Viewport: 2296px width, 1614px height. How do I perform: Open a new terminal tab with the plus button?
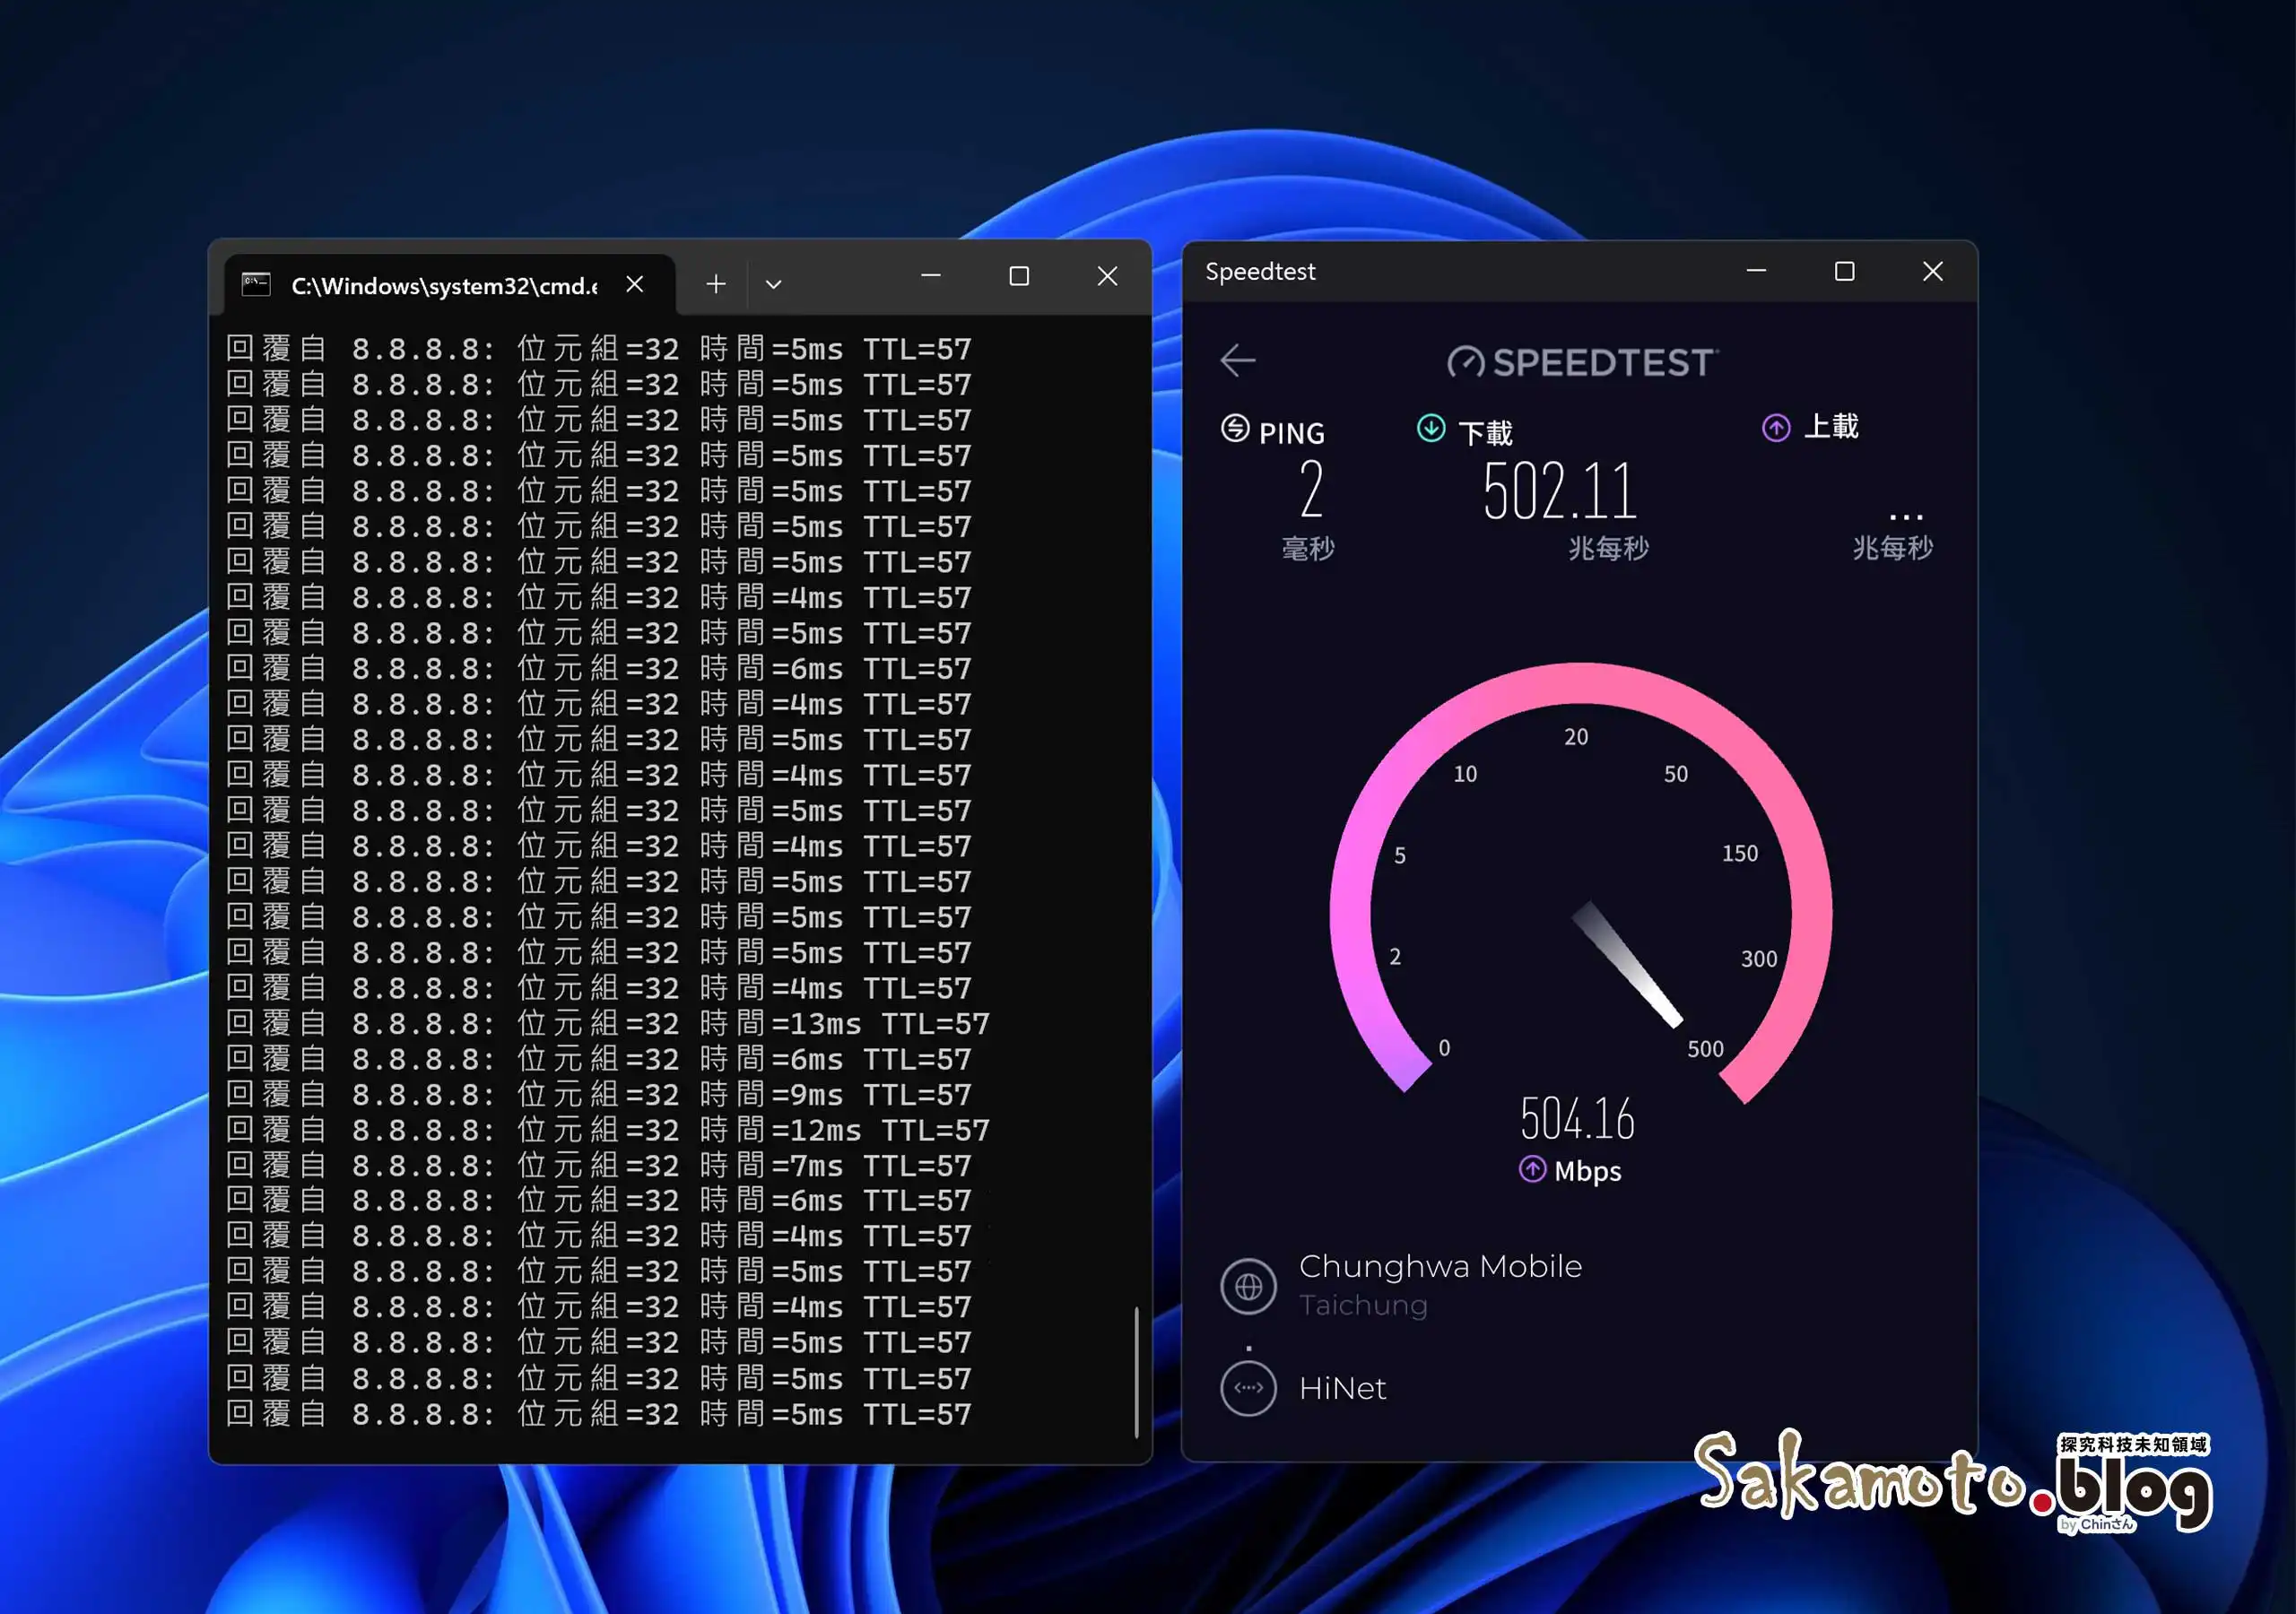715,284
